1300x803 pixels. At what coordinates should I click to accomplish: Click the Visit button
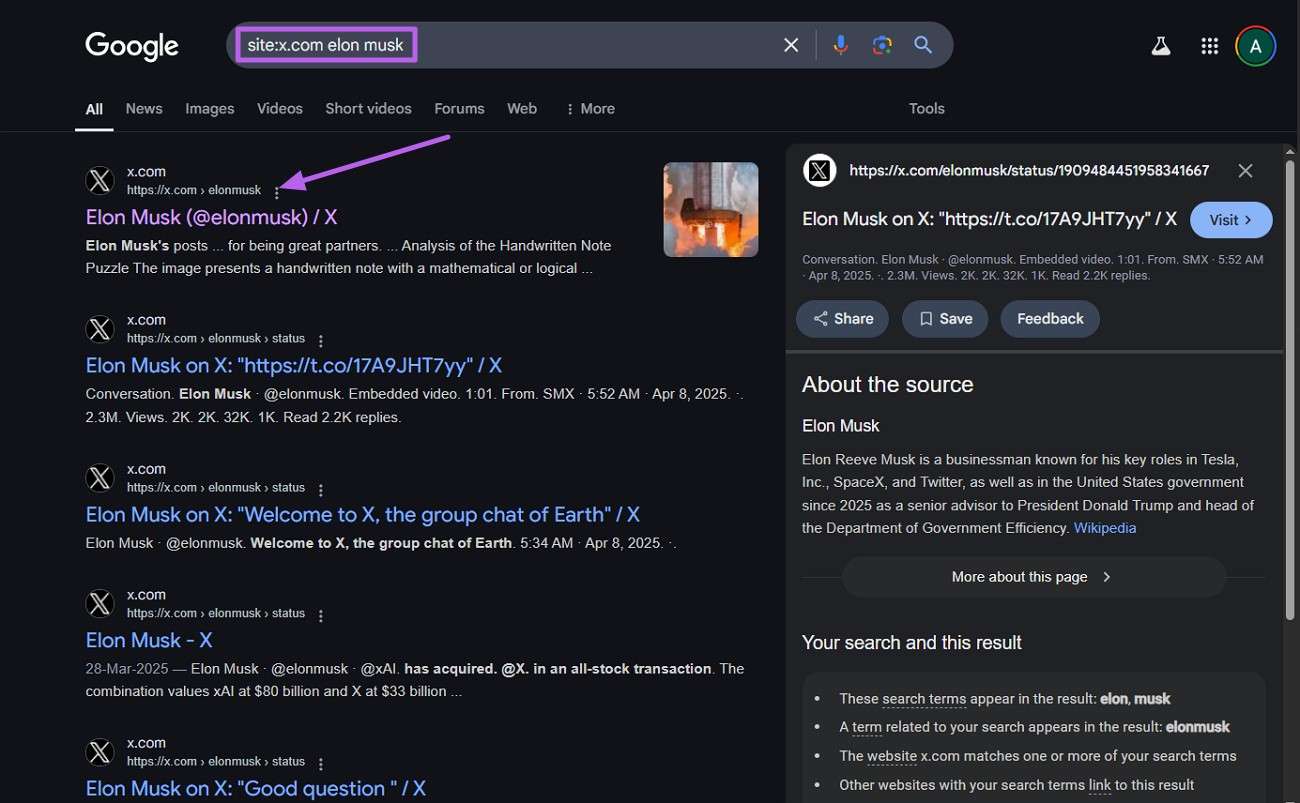click(x=1231, y=220)
